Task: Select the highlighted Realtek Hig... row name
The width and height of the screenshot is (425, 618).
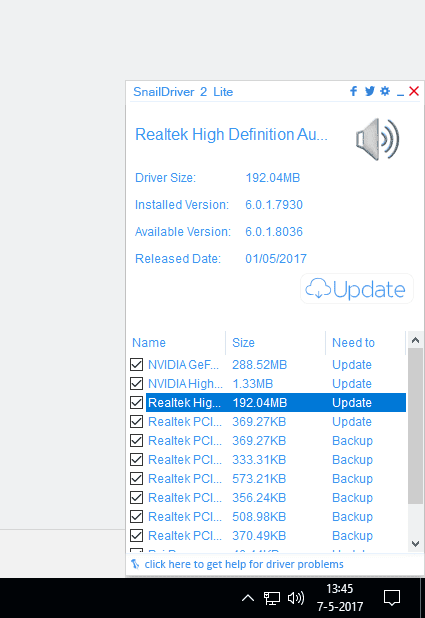Action: click(184, 402)
